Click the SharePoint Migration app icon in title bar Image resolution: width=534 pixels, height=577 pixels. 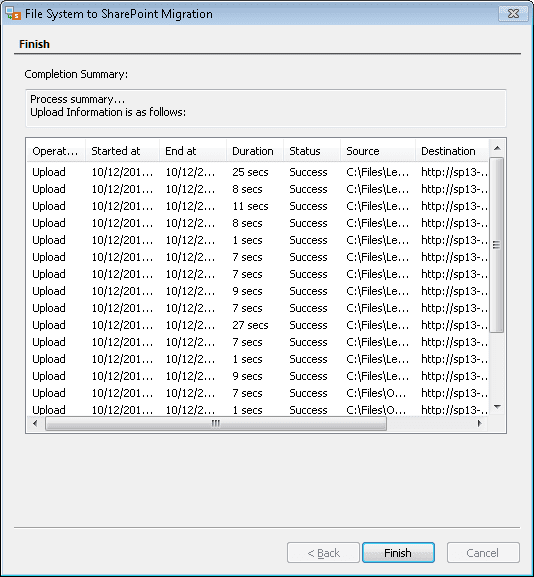click(x=13, y=14)
